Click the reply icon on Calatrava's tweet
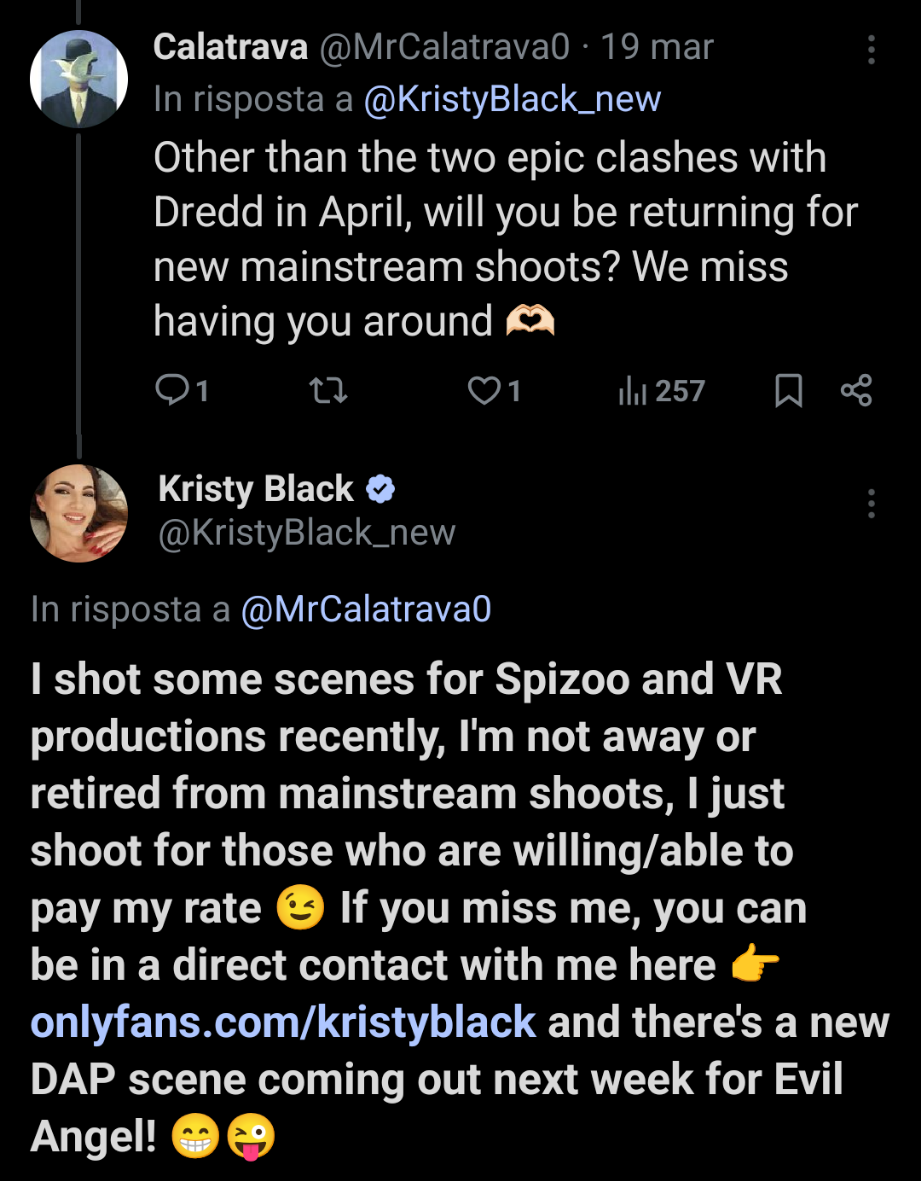Screen dimensions: 921x1181 (173, 391)
